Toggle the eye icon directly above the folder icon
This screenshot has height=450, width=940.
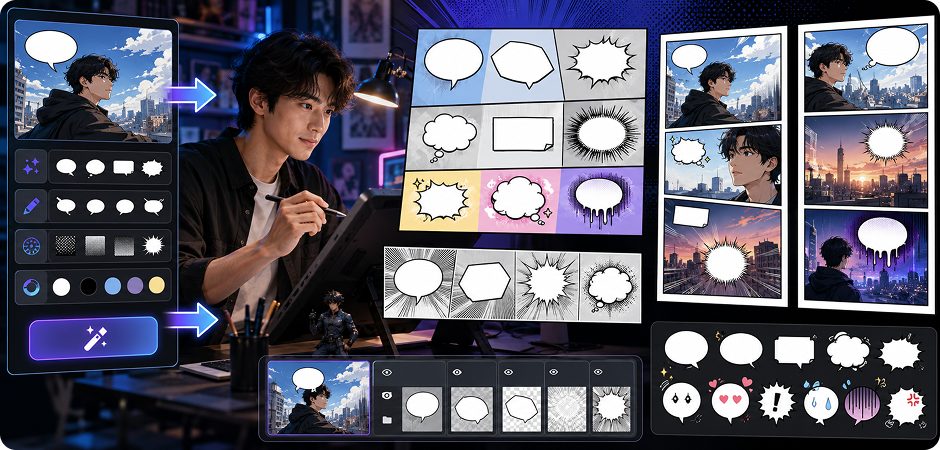(387, 395)
